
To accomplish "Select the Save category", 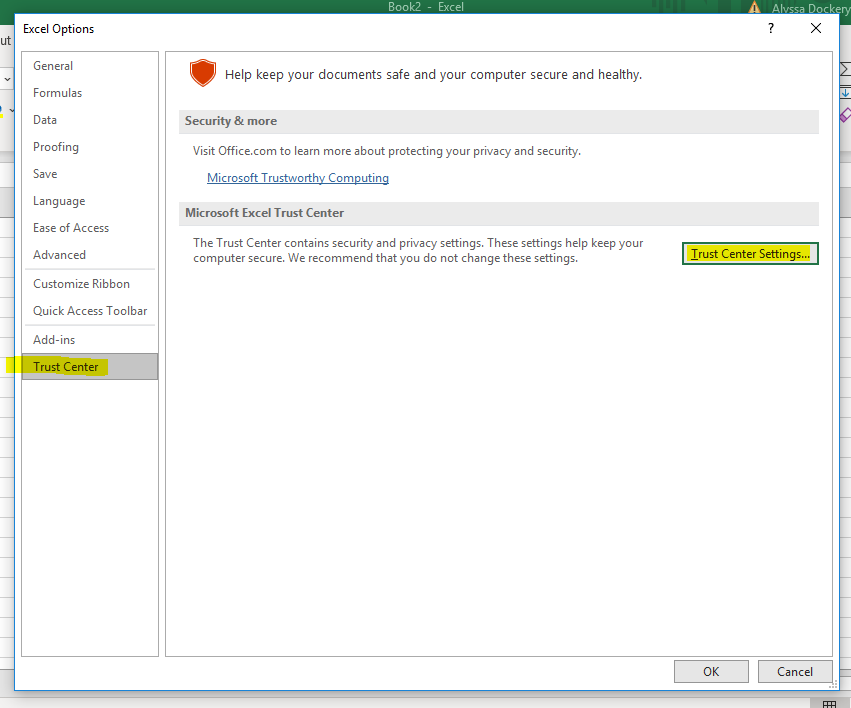I will tap(45, 174).
